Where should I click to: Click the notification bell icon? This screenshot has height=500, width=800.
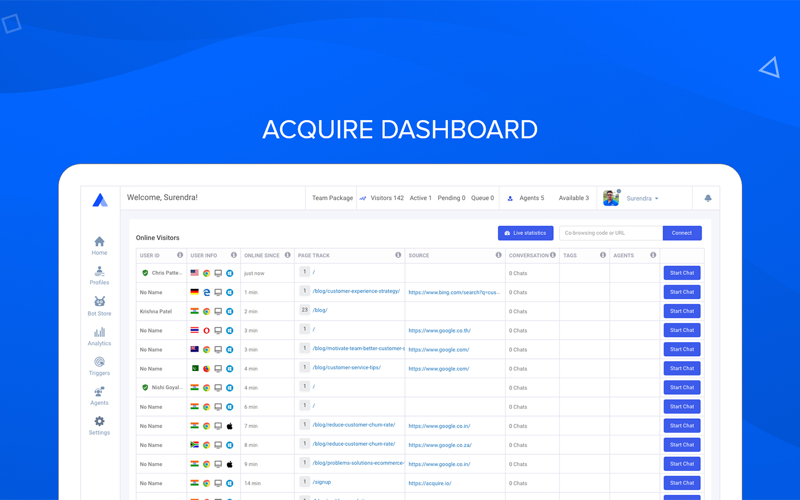(708, 198)
